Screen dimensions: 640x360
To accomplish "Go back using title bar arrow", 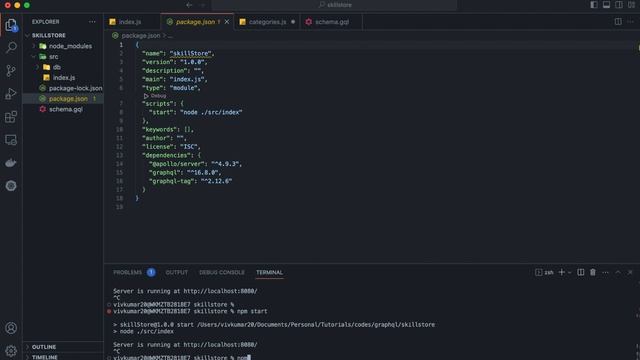I will 189,5.
